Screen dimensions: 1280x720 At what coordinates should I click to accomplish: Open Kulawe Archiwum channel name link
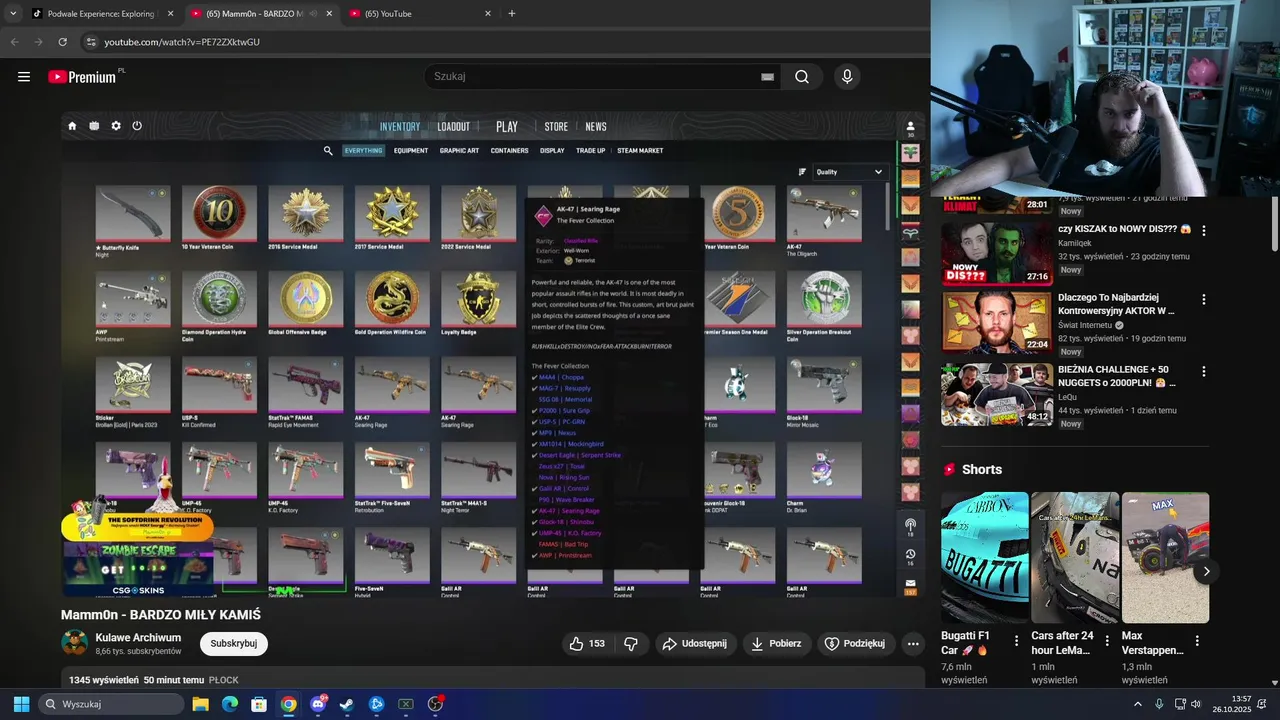(x=138, y=638)
